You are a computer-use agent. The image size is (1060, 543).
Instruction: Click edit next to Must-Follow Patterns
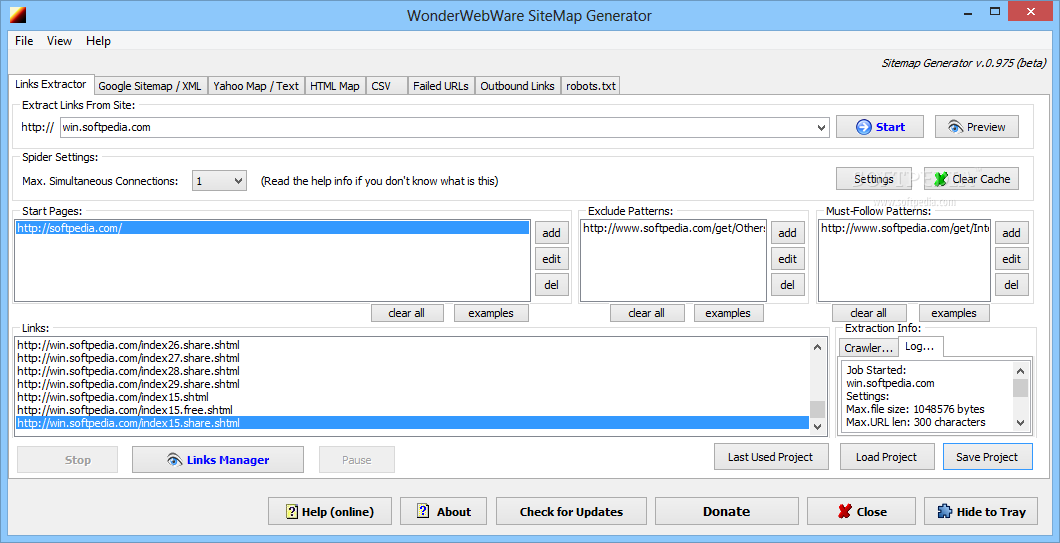[x=1011, y=259]
